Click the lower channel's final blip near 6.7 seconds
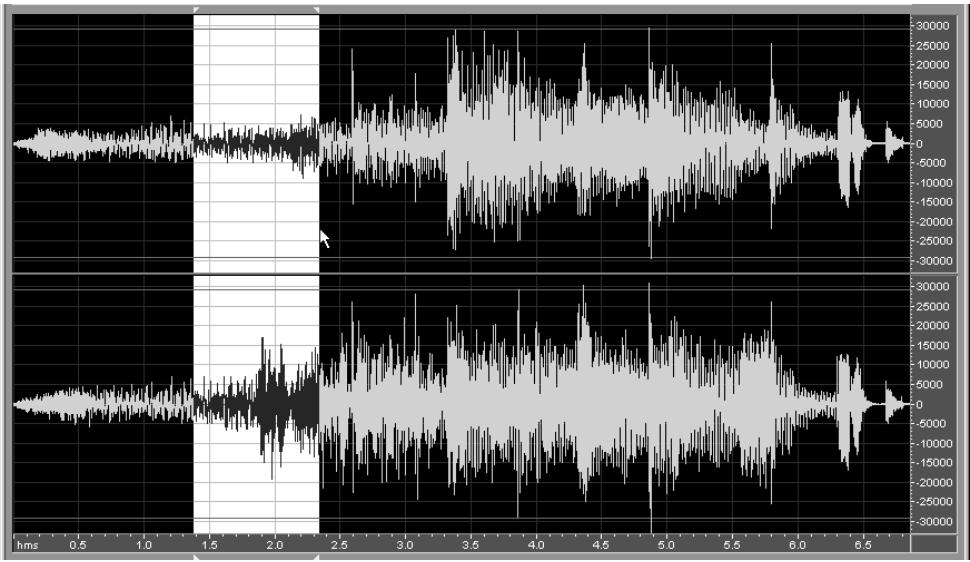Image resolution: width=970 pixels, height=562 pixels. point(894,404)
